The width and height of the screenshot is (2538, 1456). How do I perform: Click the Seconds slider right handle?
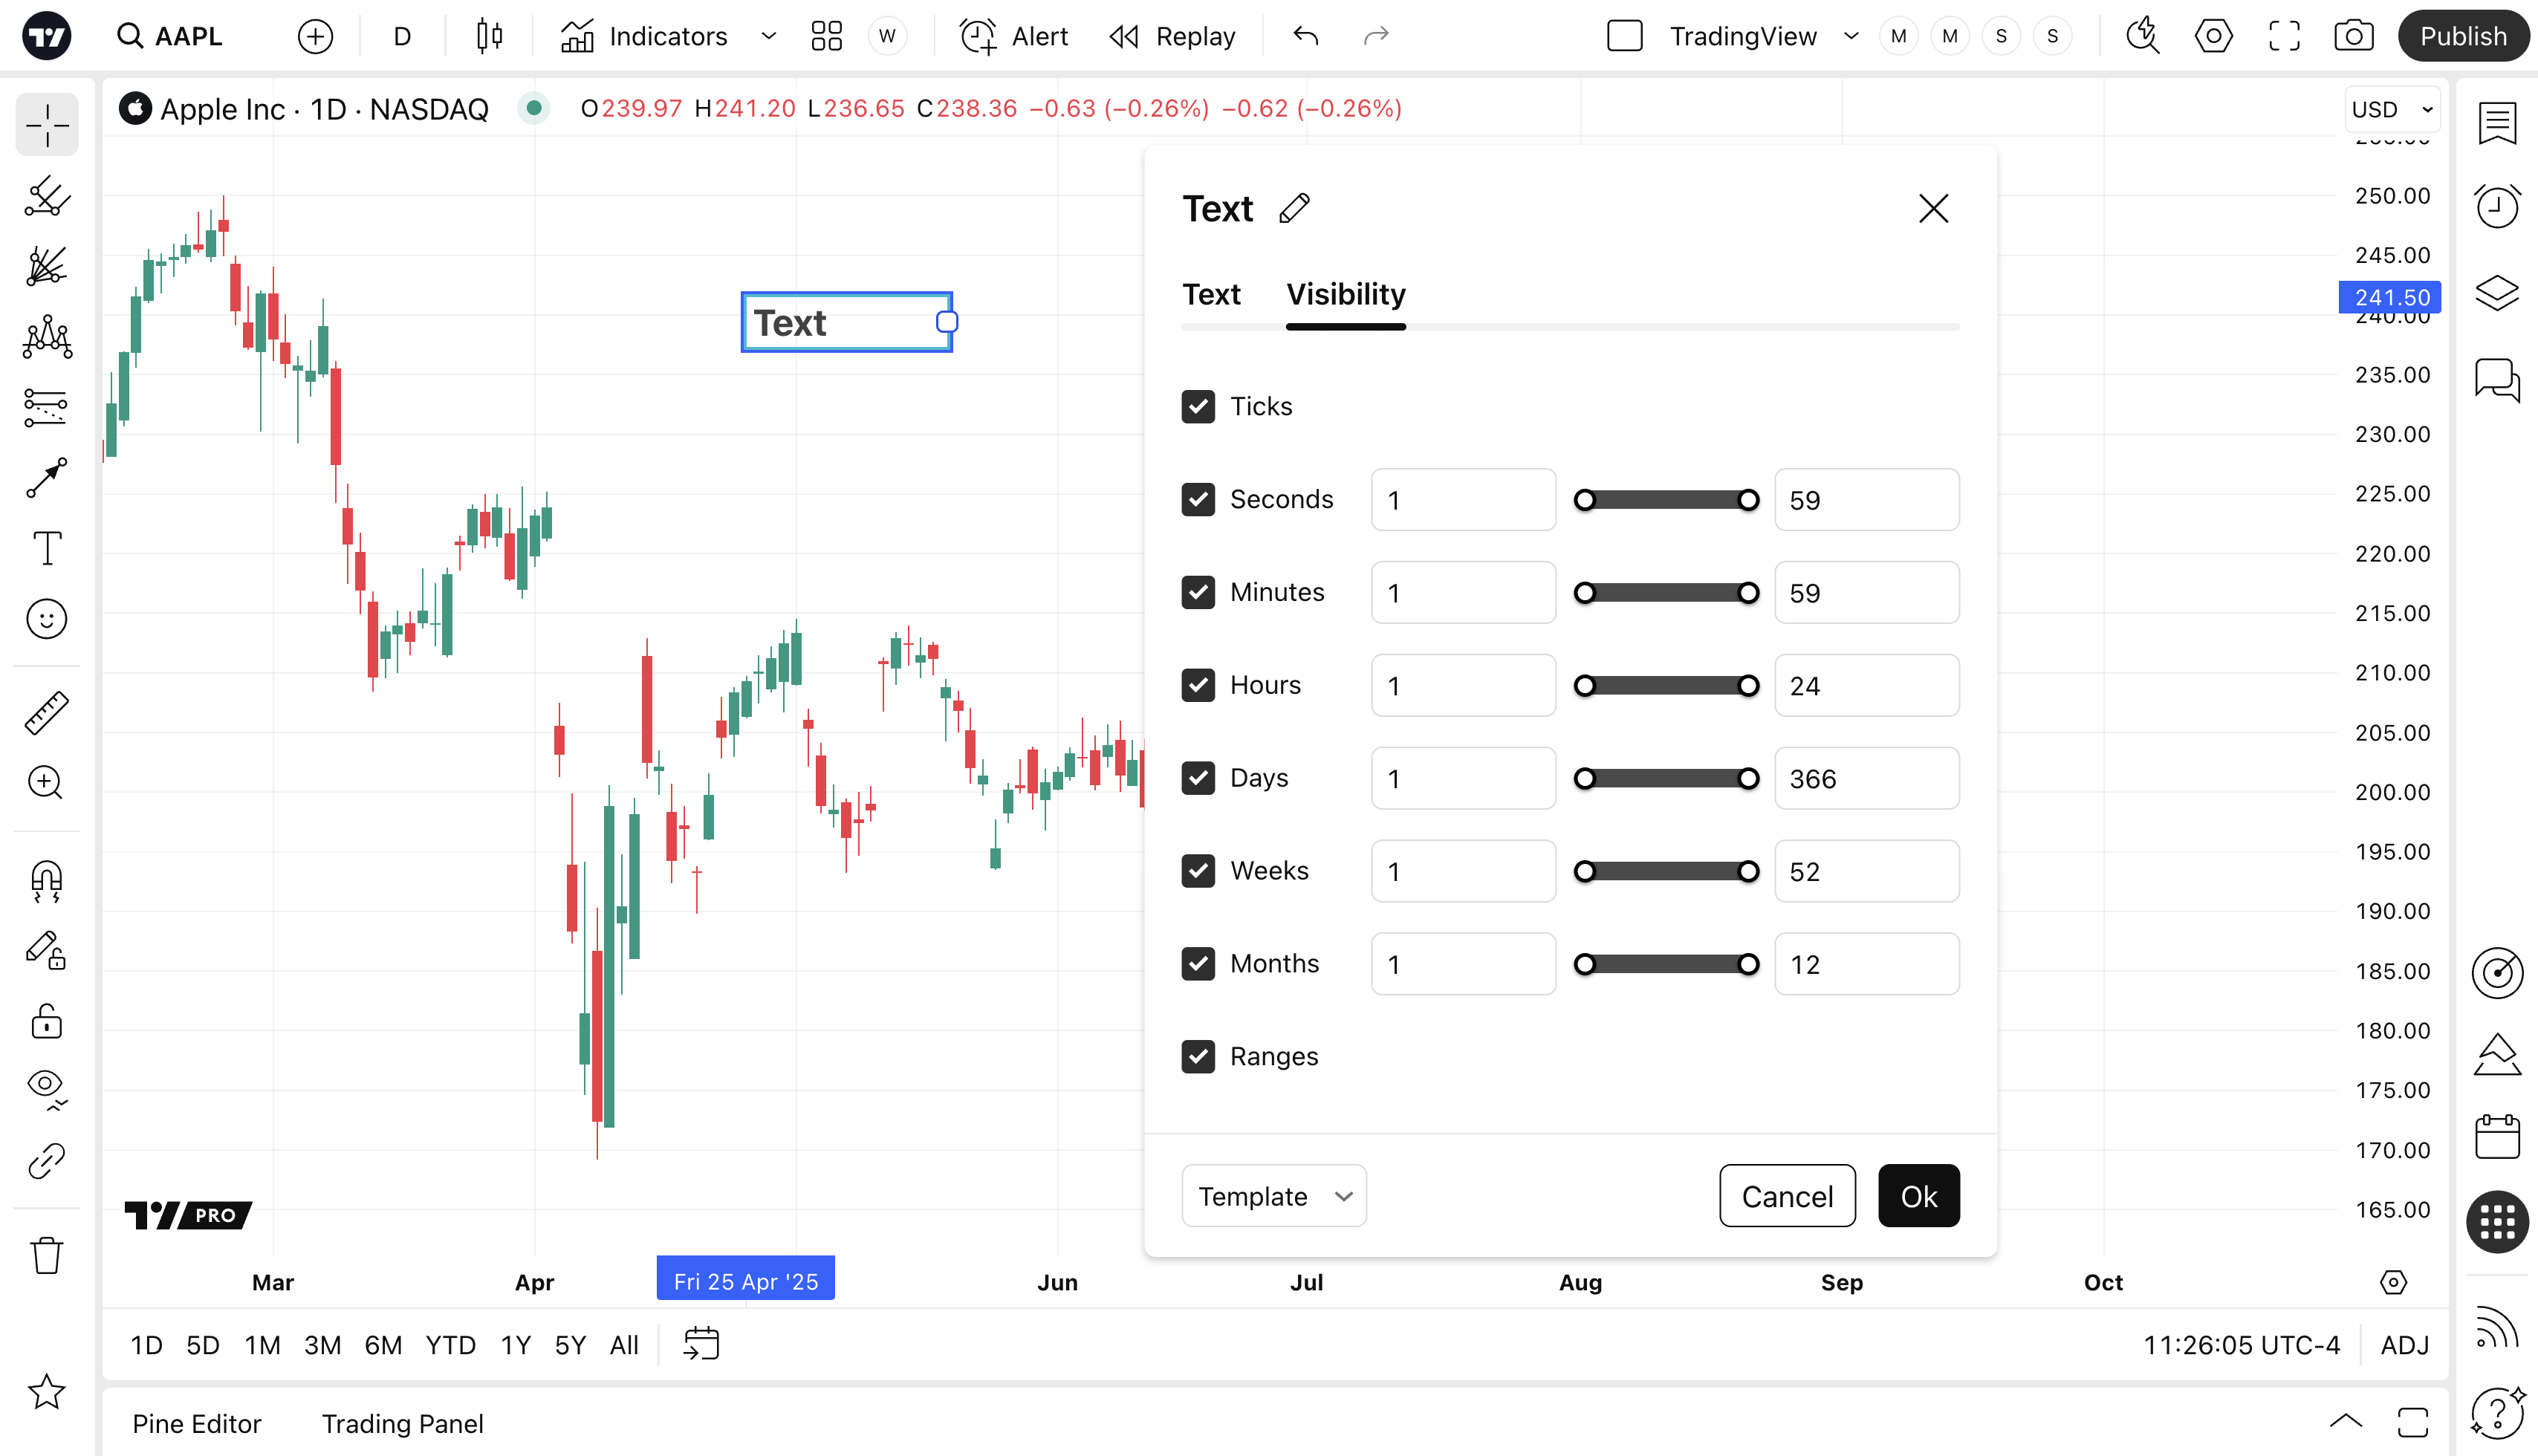point(1748,500)
